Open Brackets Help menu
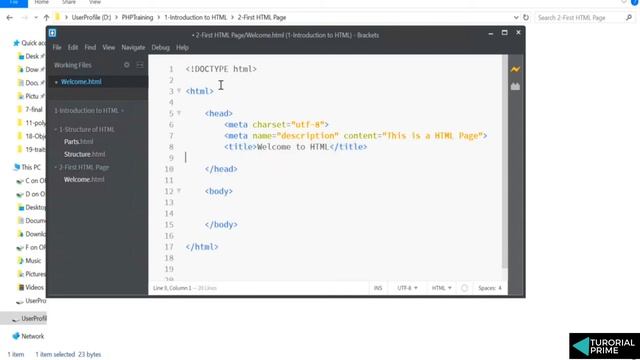The width and height of the screenshot is (640, 360). point(182,47)
